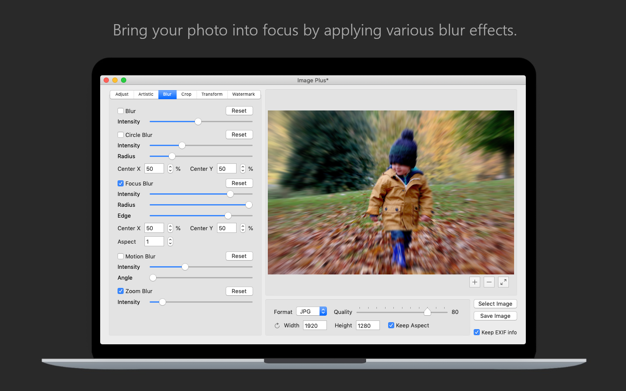Click the Focus Blur Center X stepper
The image size is (626, 391).
170,228
